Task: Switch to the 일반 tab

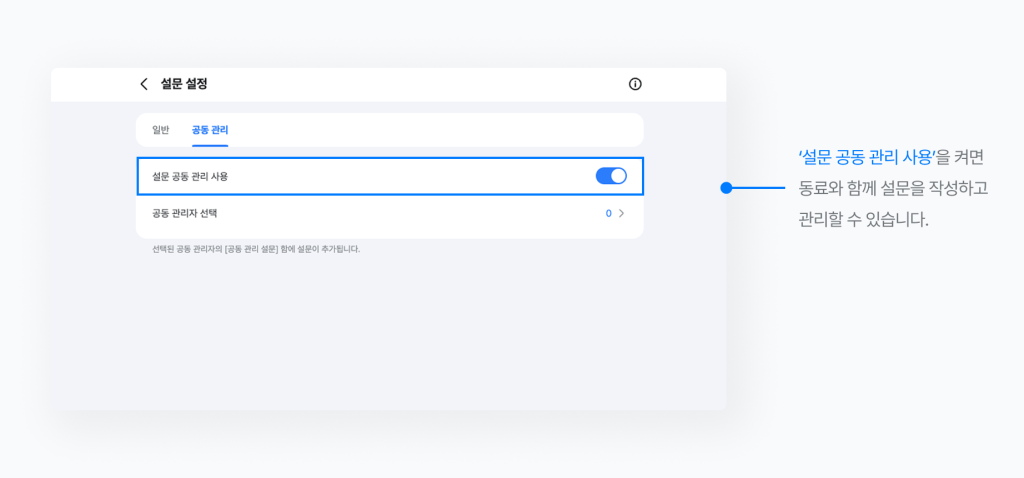Action: coord(161,130)
